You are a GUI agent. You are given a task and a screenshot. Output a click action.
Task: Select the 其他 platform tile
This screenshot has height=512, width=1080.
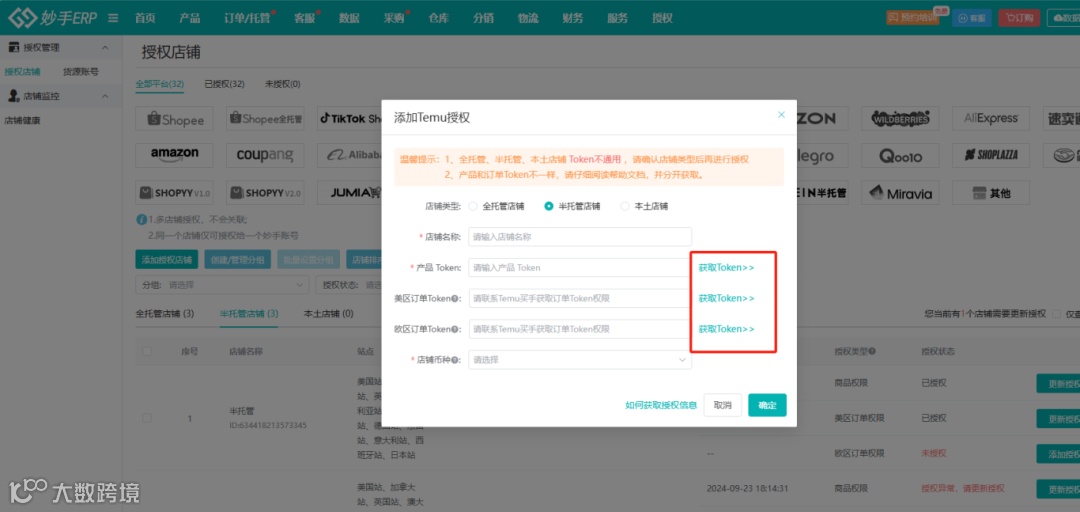click(991, 193)
